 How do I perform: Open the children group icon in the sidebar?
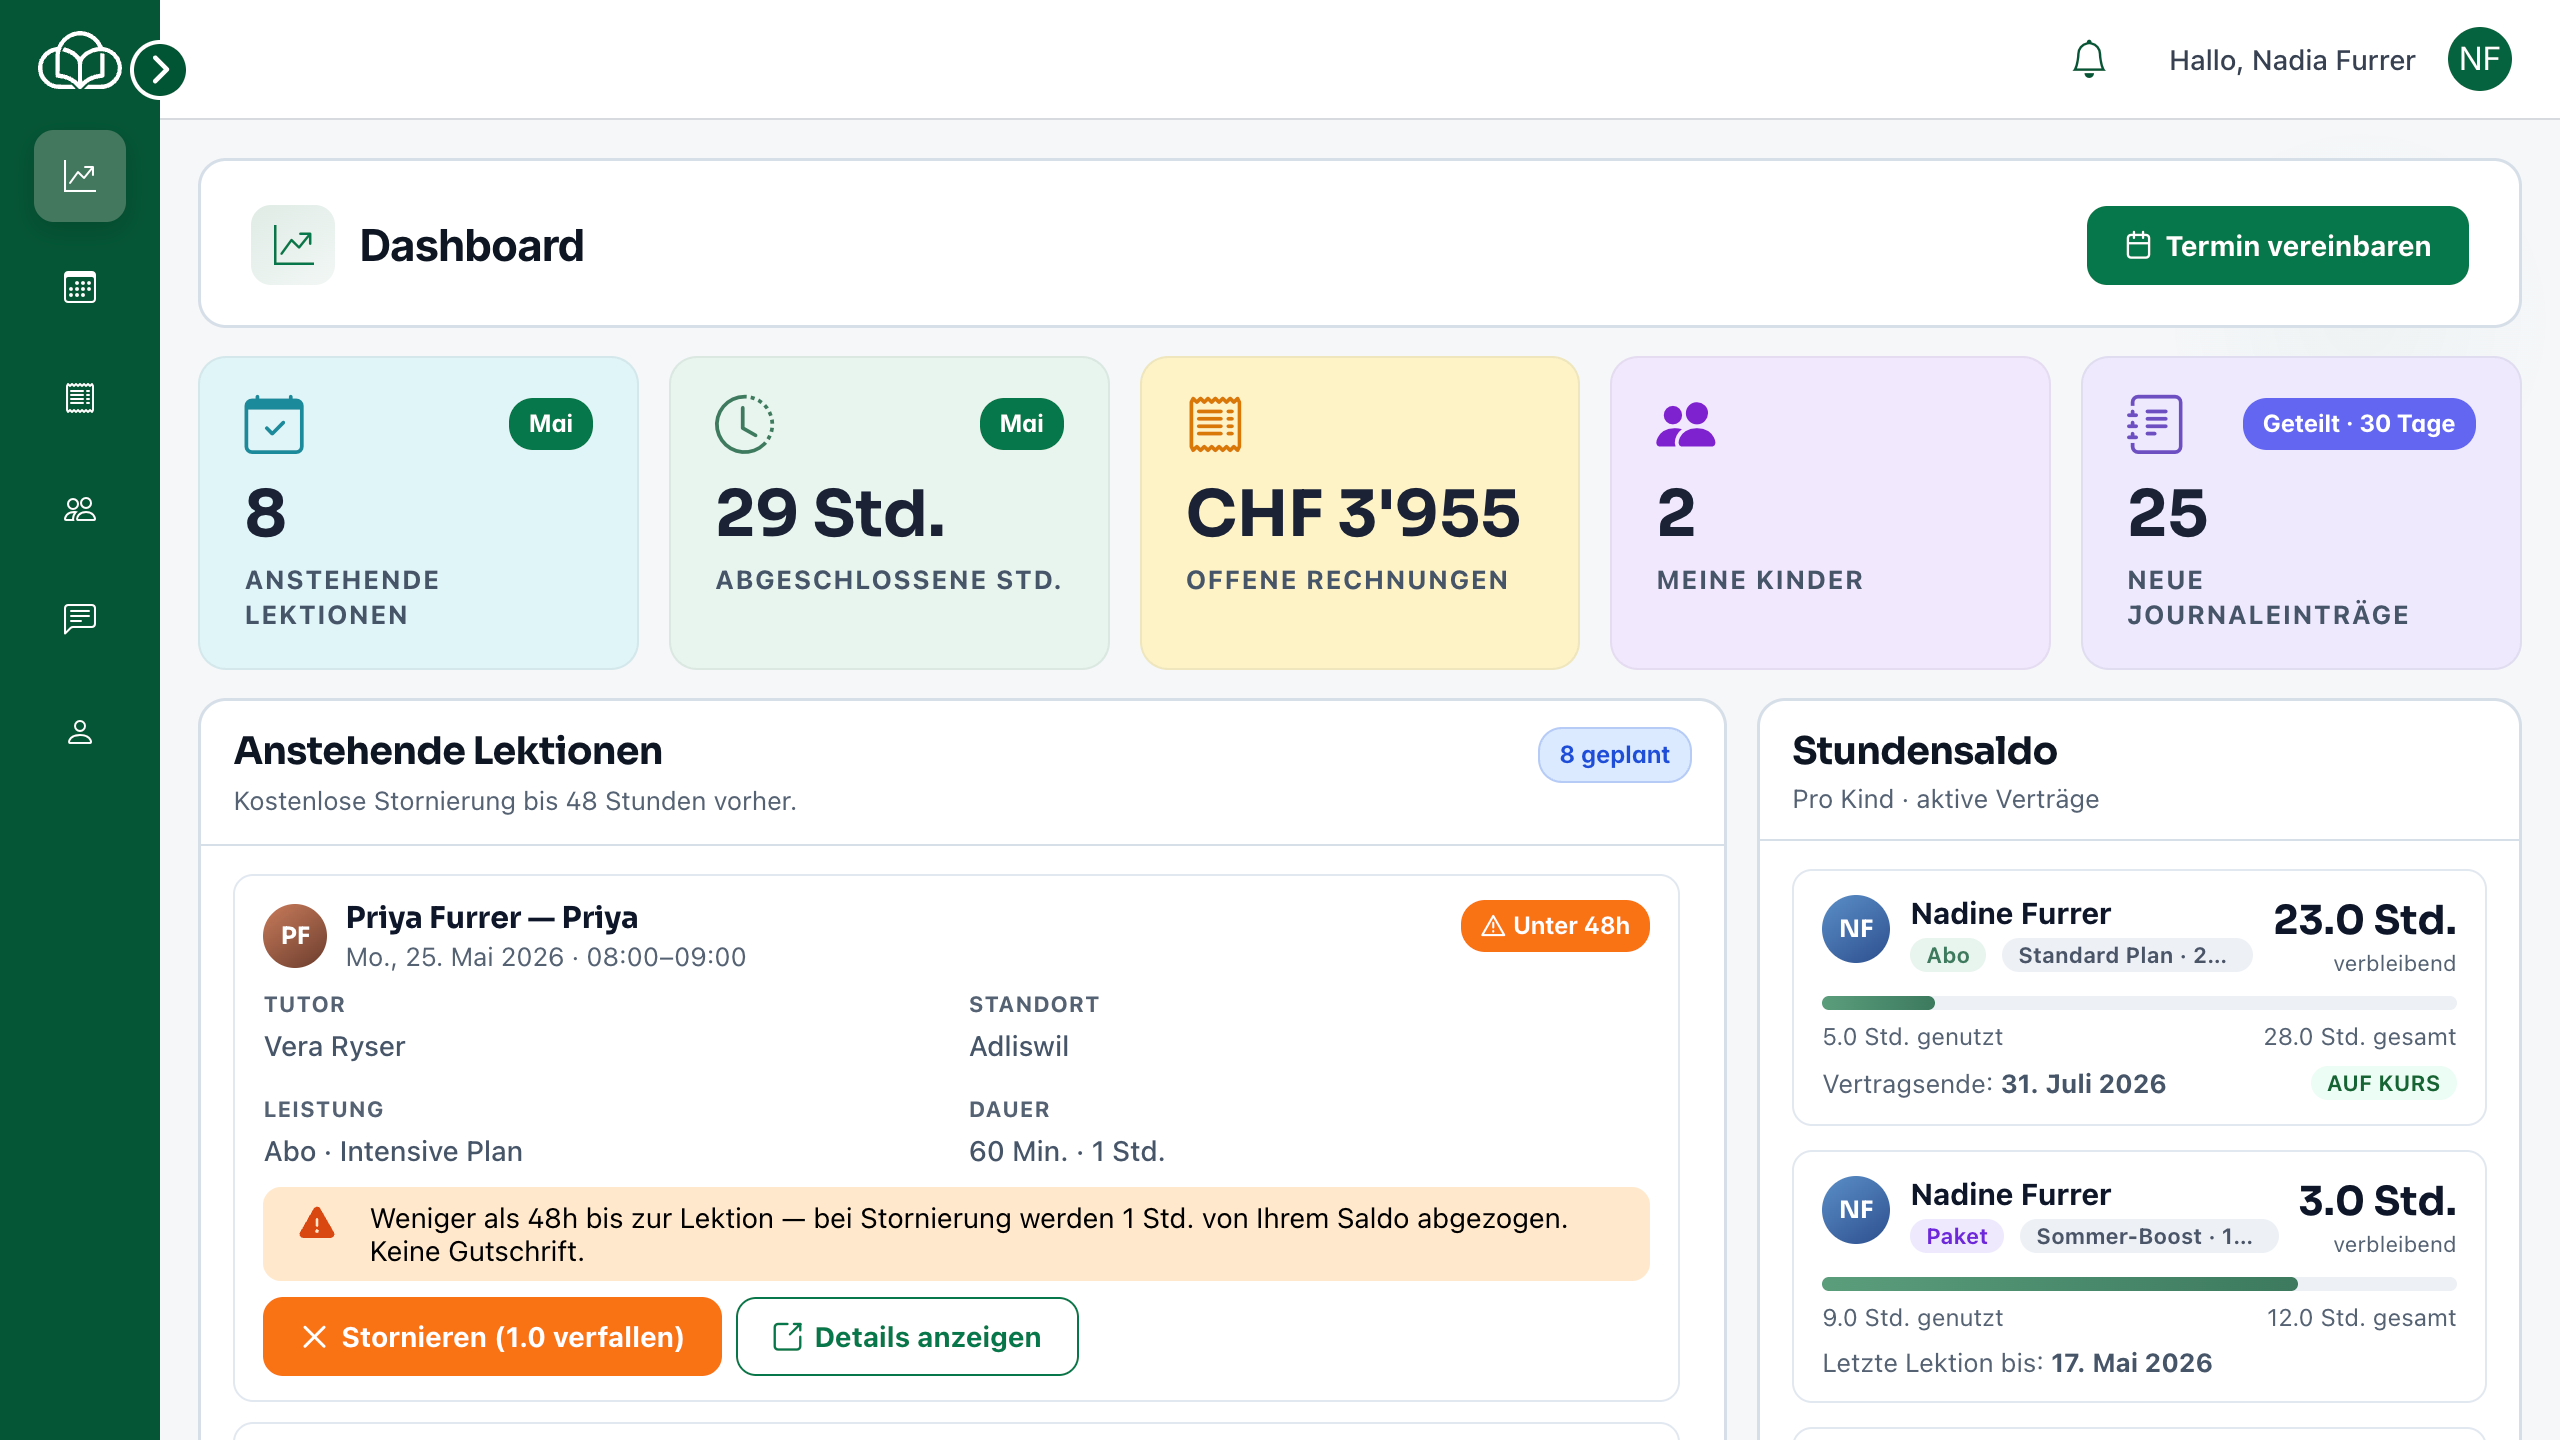pyautogui.click(x=80, y=509)
